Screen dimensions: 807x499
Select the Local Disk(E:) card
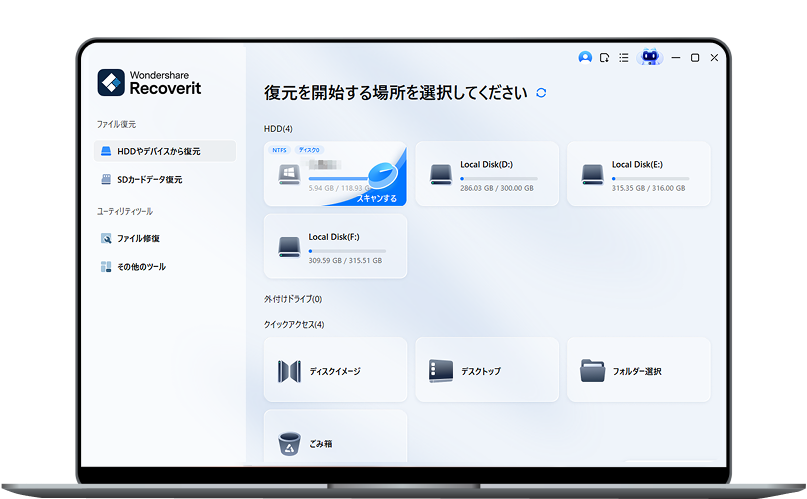click(x=639, y=174)
